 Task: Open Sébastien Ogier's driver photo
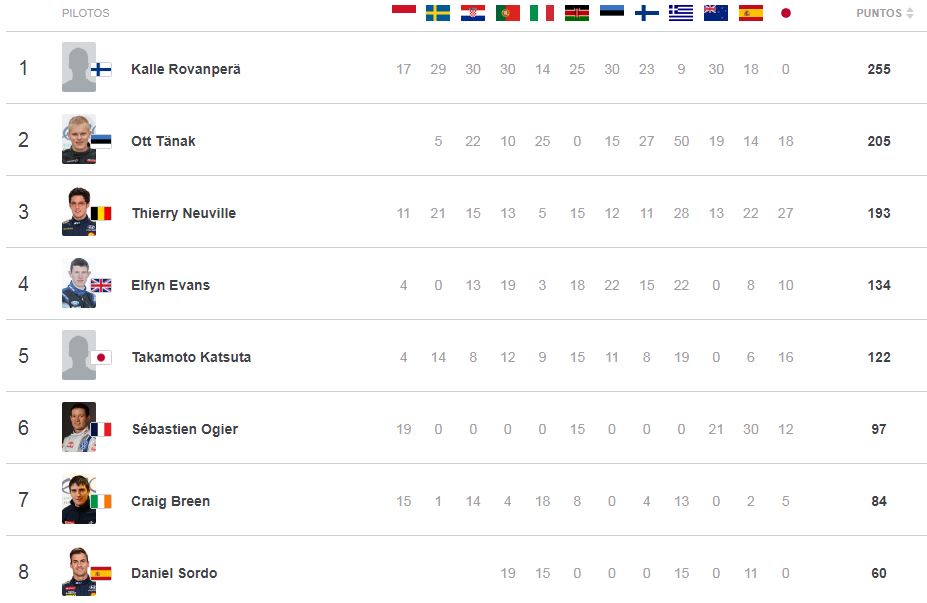click(77, 426)
